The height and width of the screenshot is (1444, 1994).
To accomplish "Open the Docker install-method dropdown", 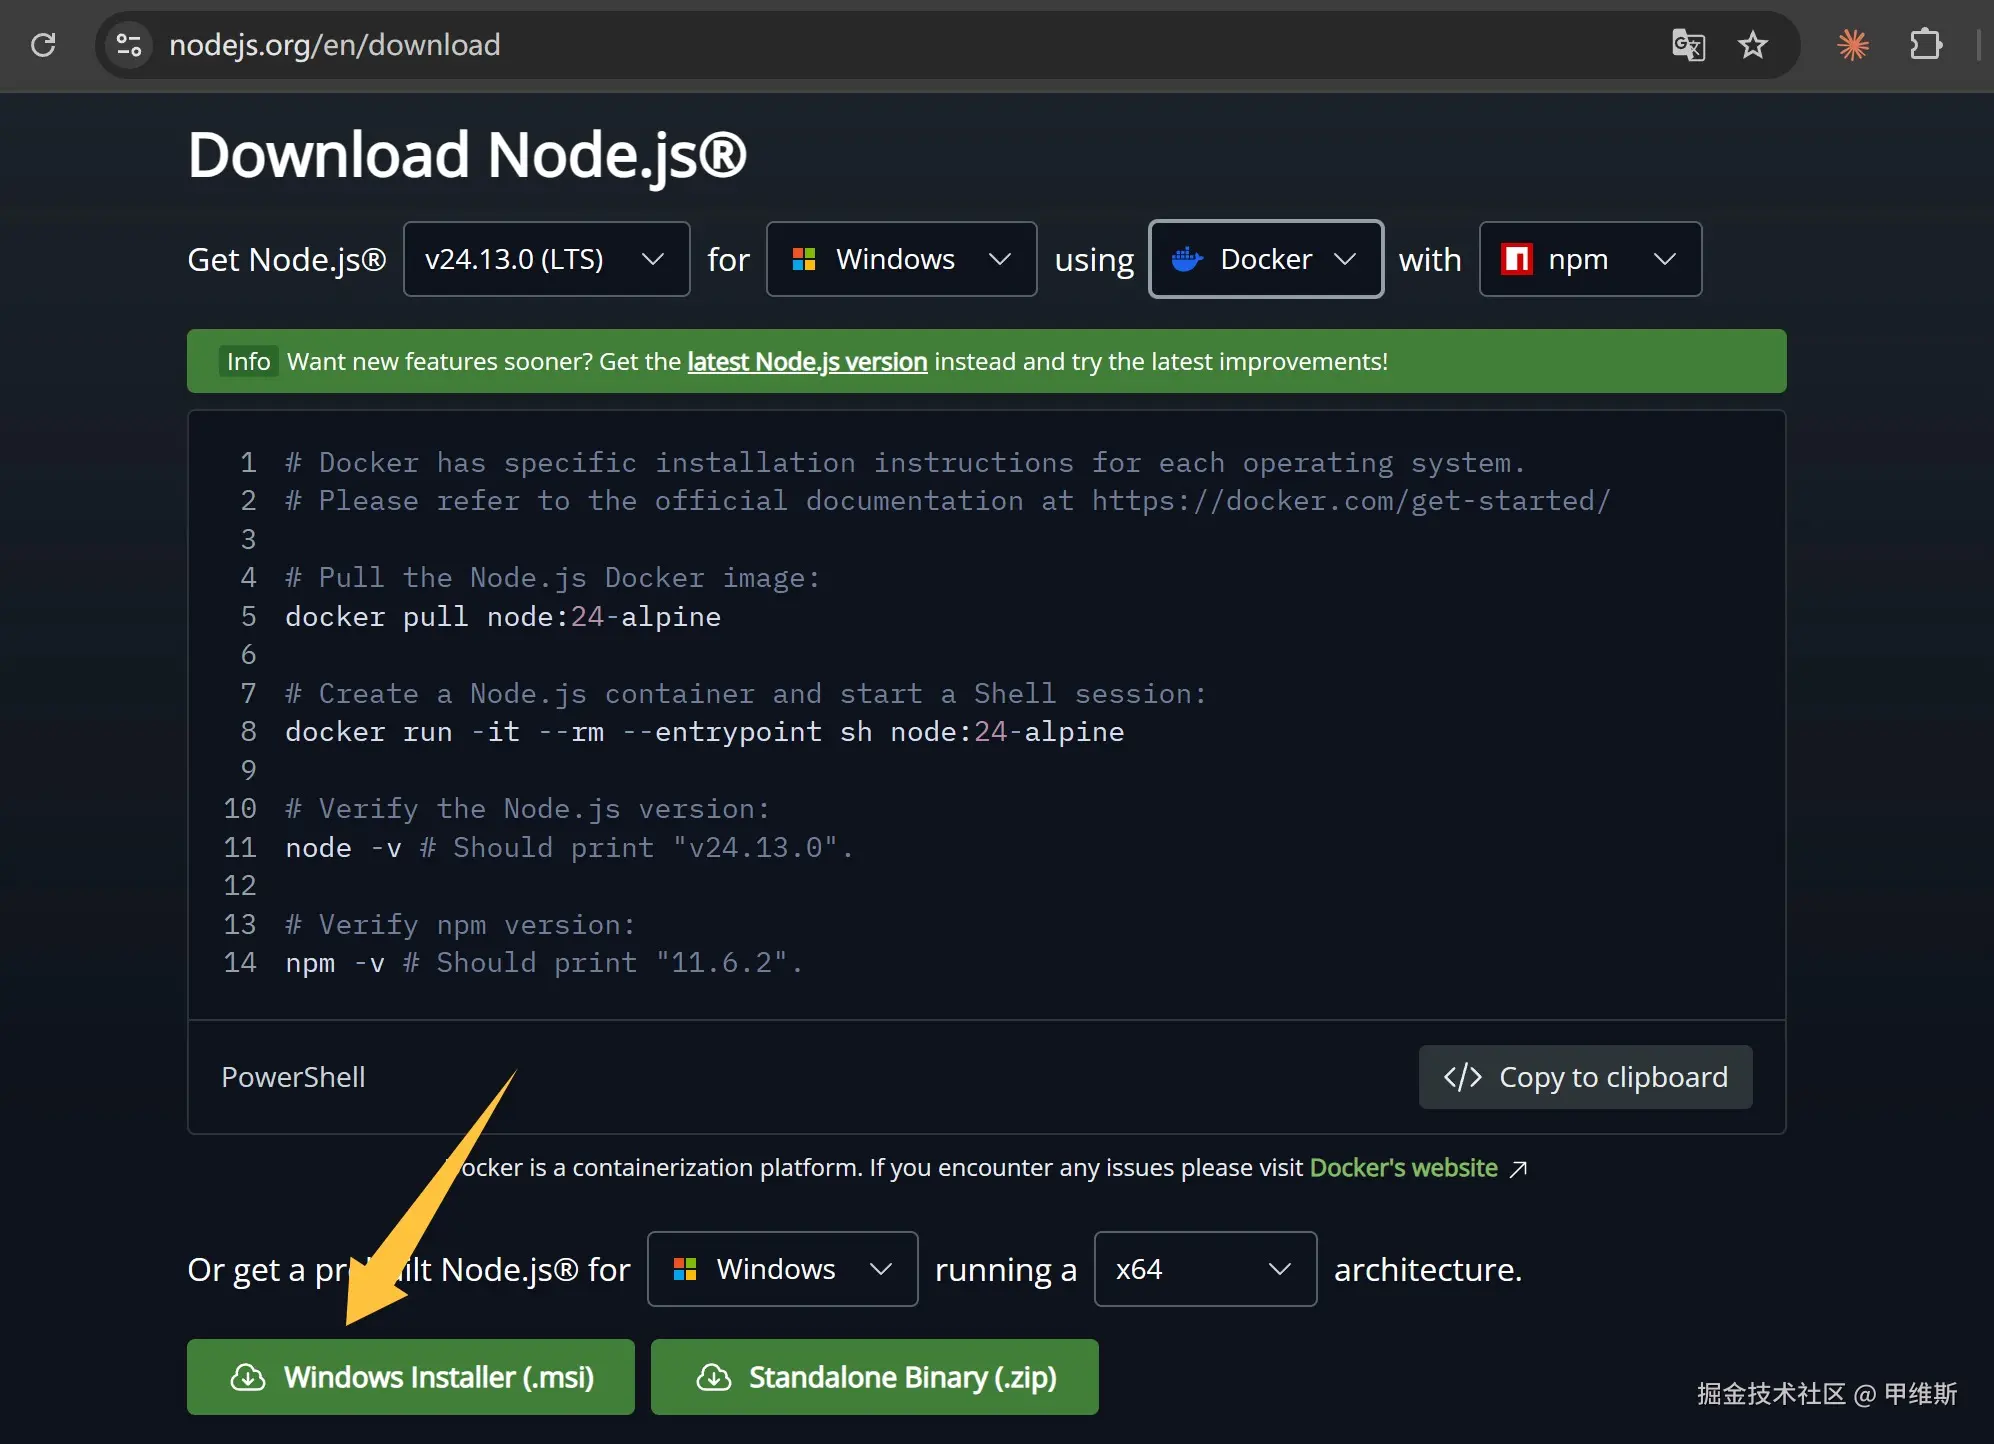I will [1266, 259].
